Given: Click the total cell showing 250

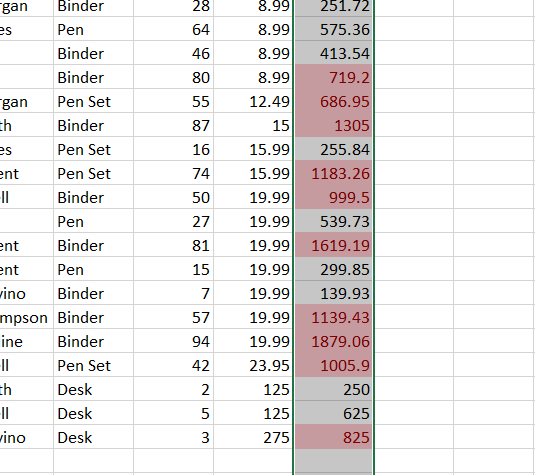Looking at the screenshot, I should (x=333, y=389).
